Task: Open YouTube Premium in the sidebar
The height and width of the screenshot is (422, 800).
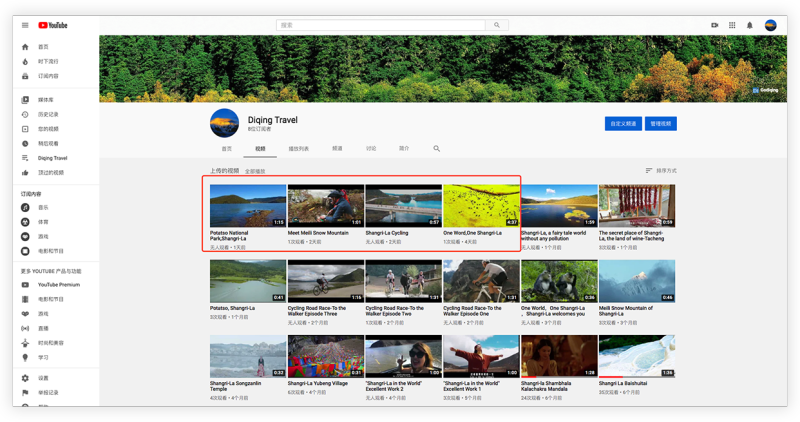Action: (58, 285)
